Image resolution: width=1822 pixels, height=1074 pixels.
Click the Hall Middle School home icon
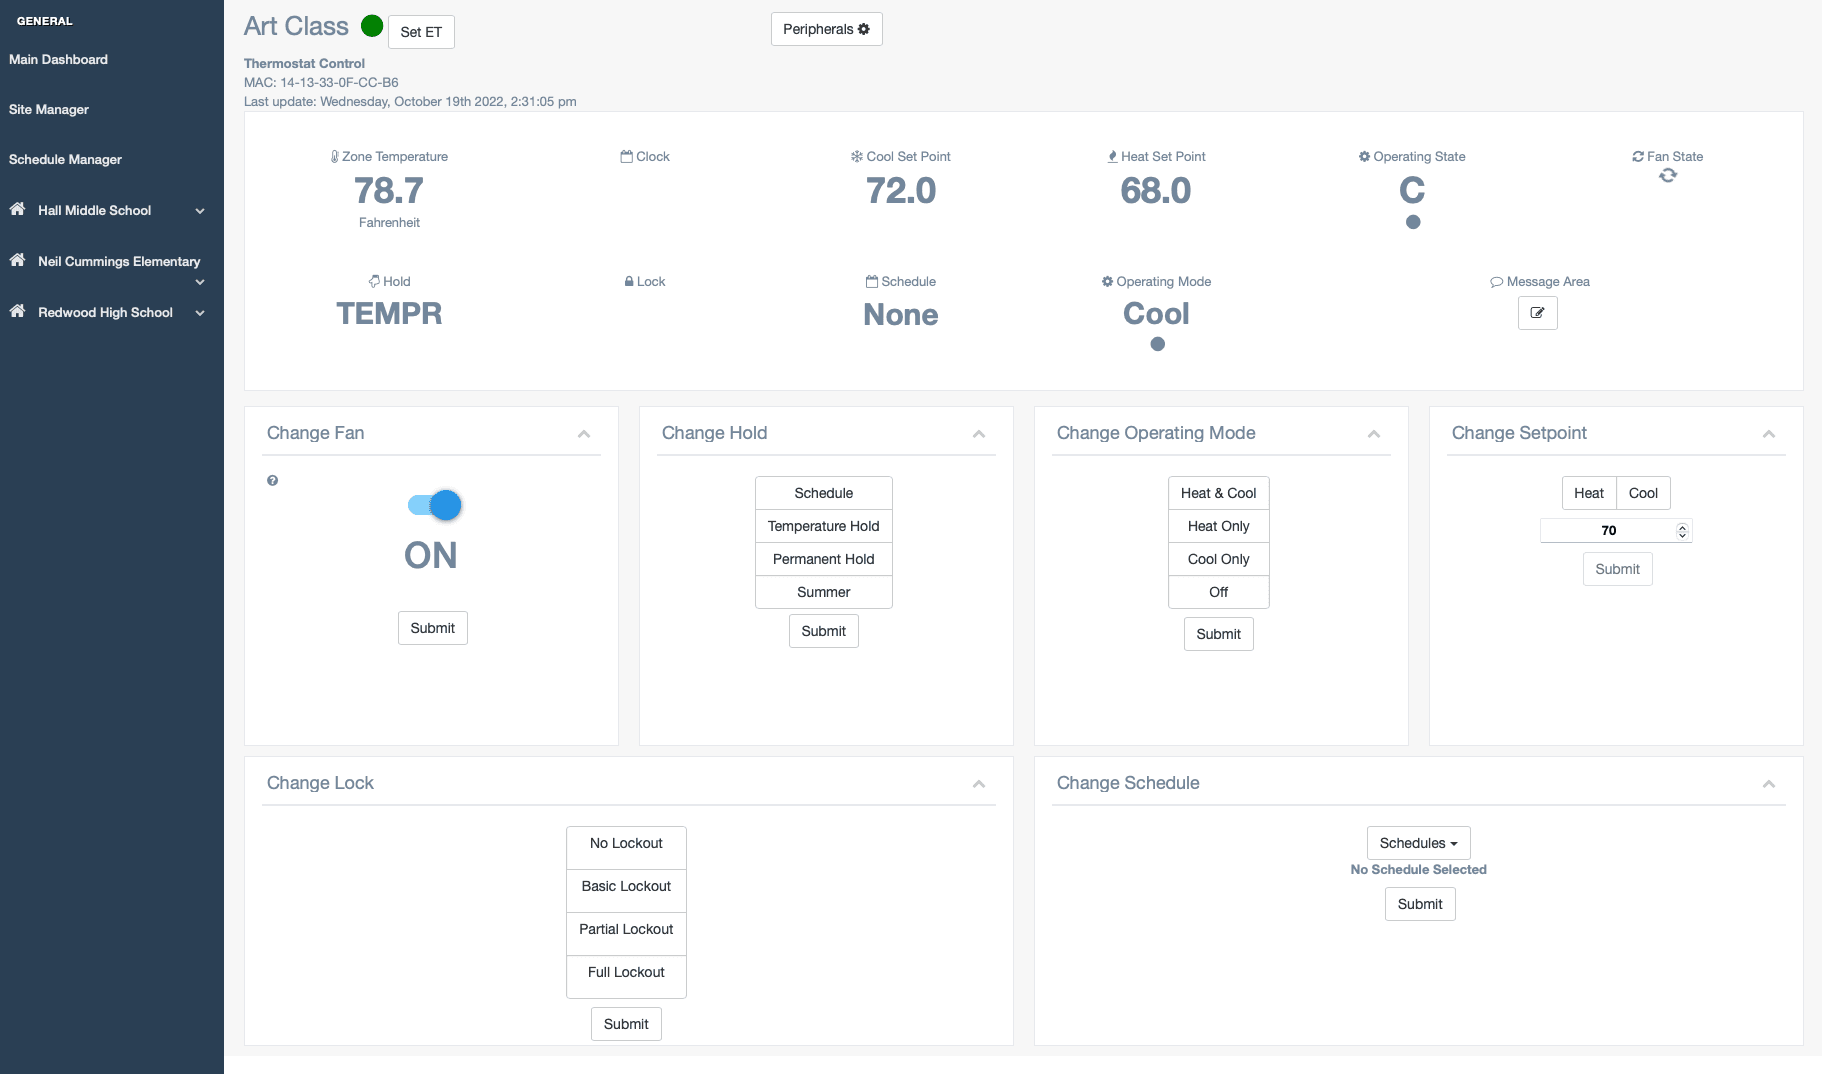(17, 210)
